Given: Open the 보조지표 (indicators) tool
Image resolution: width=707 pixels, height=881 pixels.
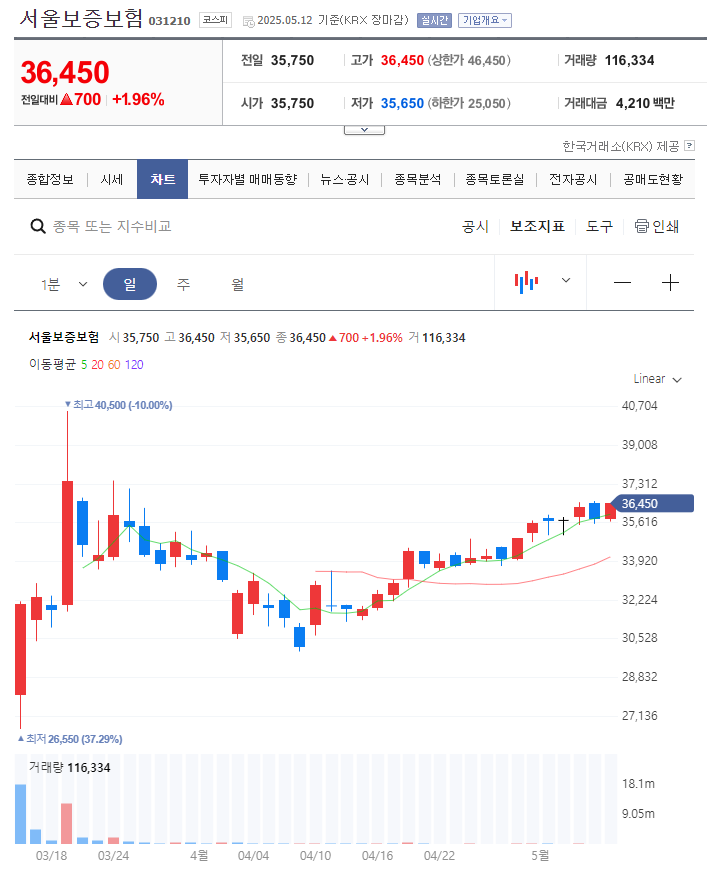Looking at the screenshot, I should tap(537, 227).
